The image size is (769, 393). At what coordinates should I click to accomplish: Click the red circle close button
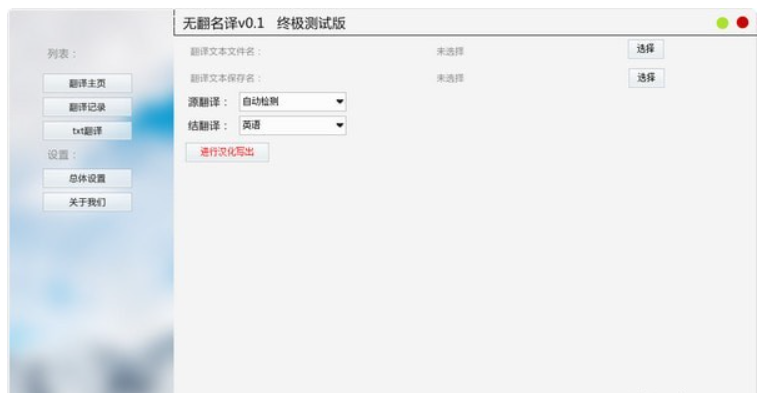coord(743,23)
